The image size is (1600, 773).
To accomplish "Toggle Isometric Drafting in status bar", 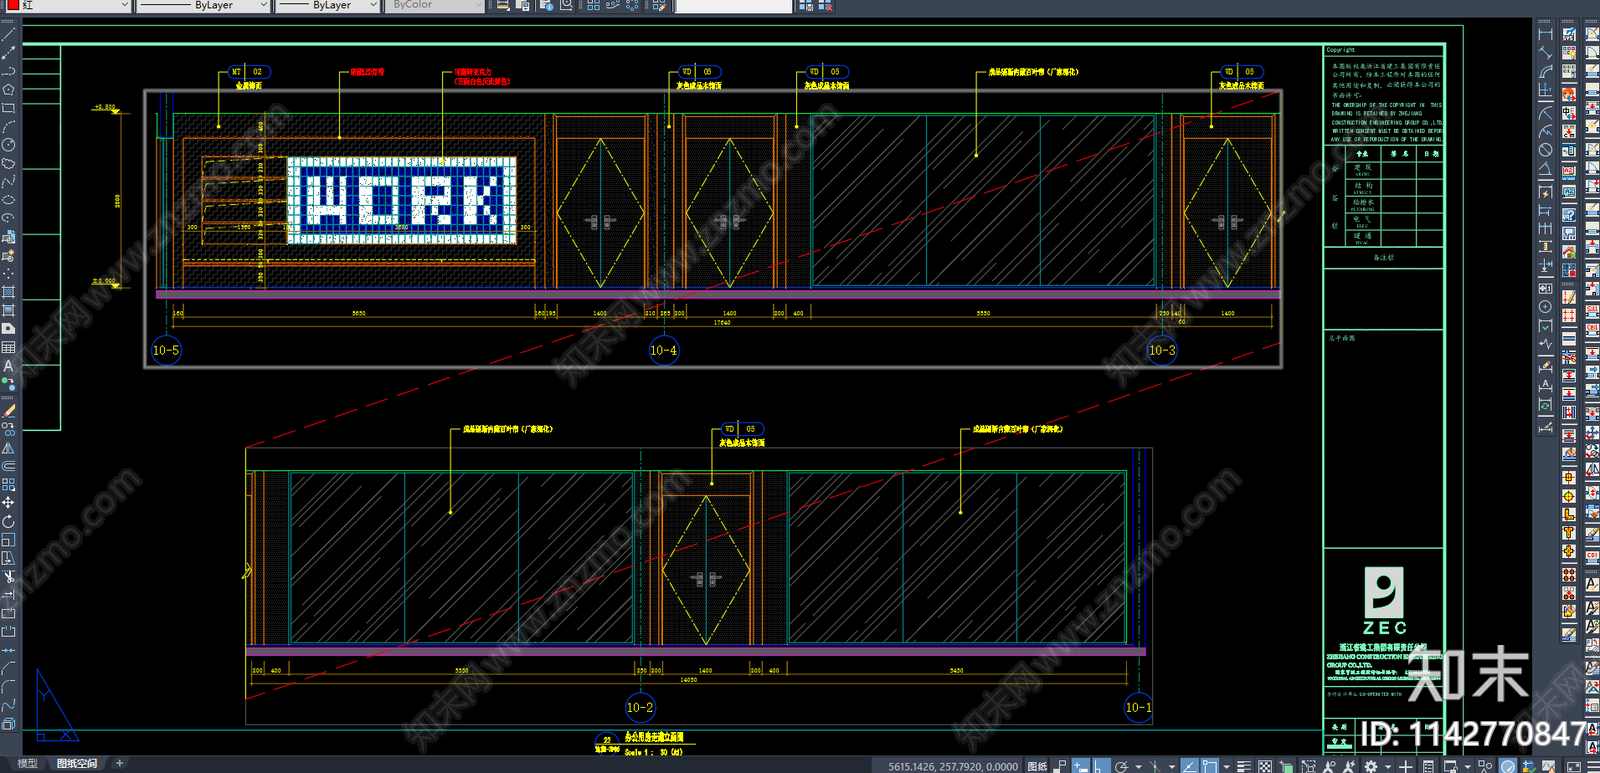I will pos(1154,765).
